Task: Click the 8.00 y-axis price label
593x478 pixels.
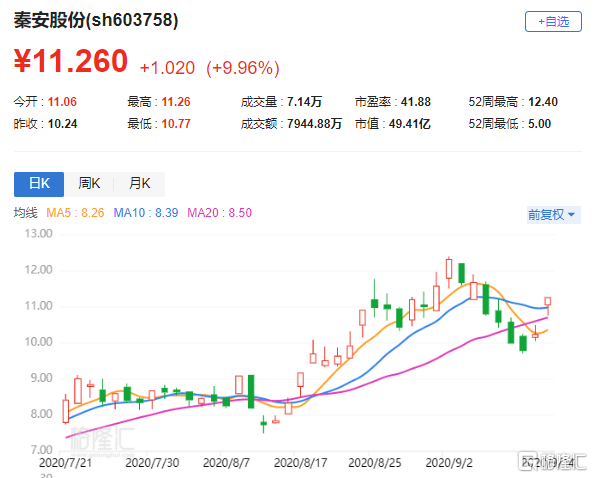Action: 41,414
